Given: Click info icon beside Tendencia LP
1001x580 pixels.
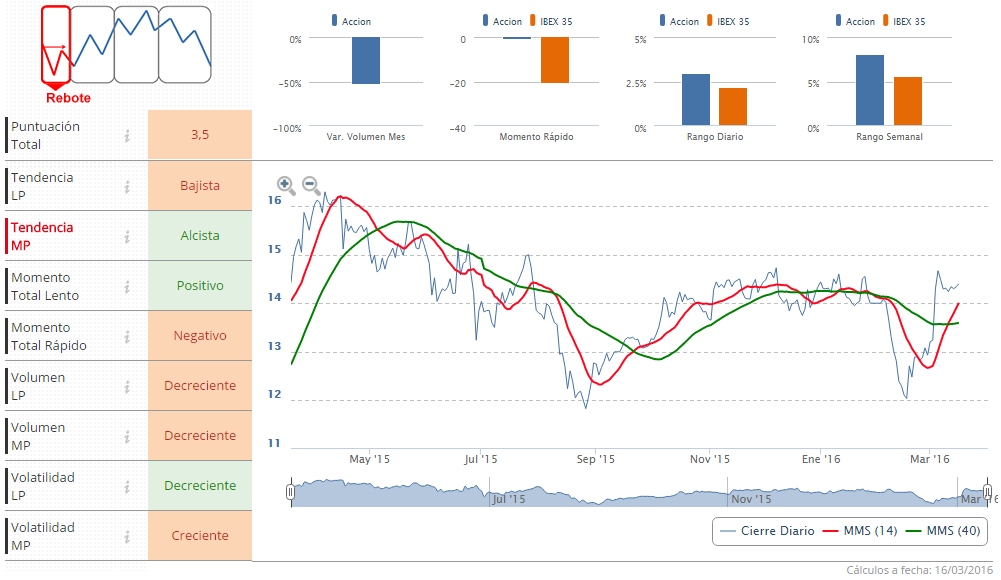Looking at the screenshot, I should (x=127, y=186).
